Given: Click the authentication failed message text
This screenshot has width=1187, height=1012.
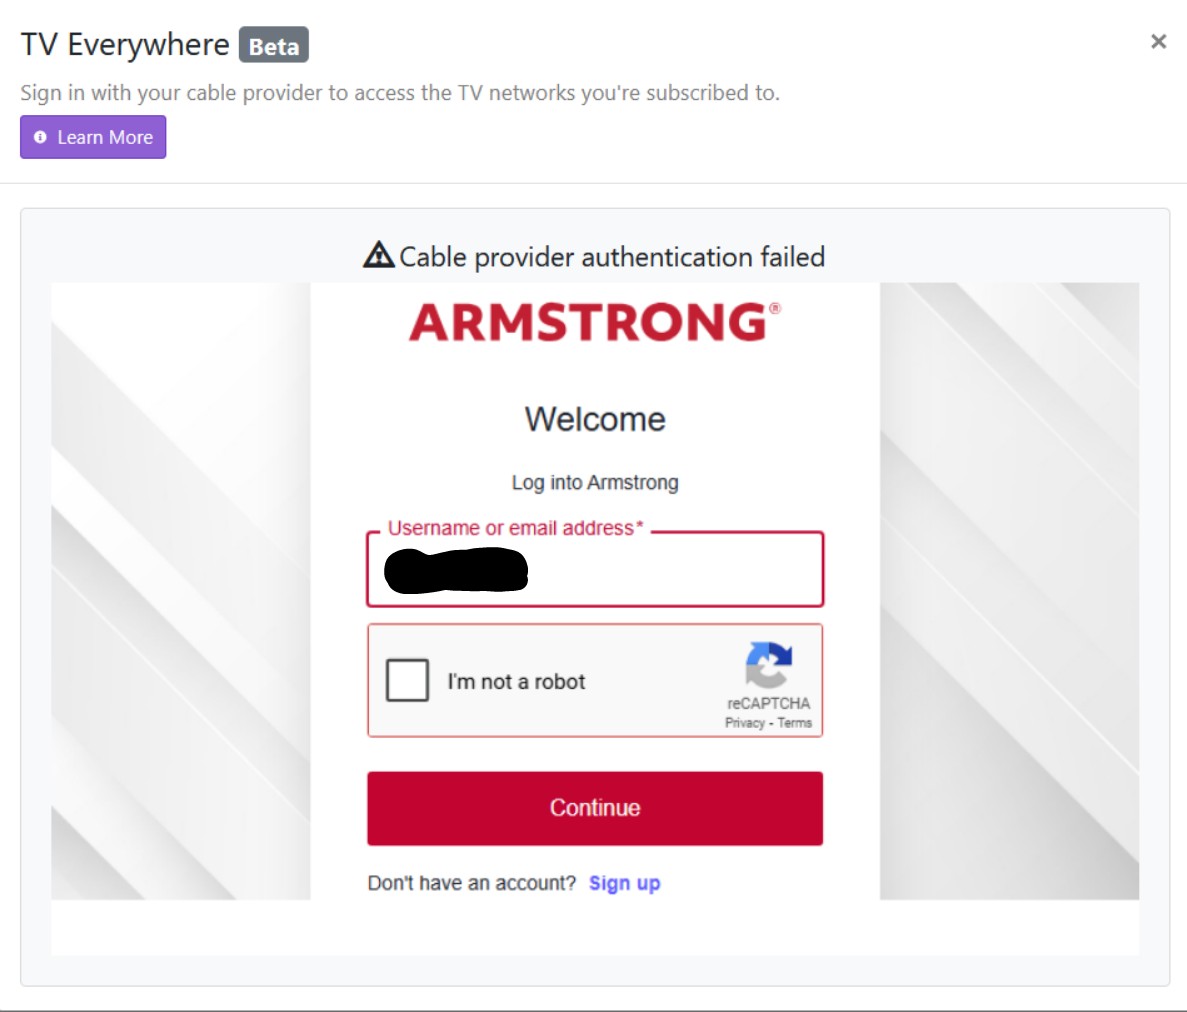Looking at the screenshot, I should pos(612,257).
